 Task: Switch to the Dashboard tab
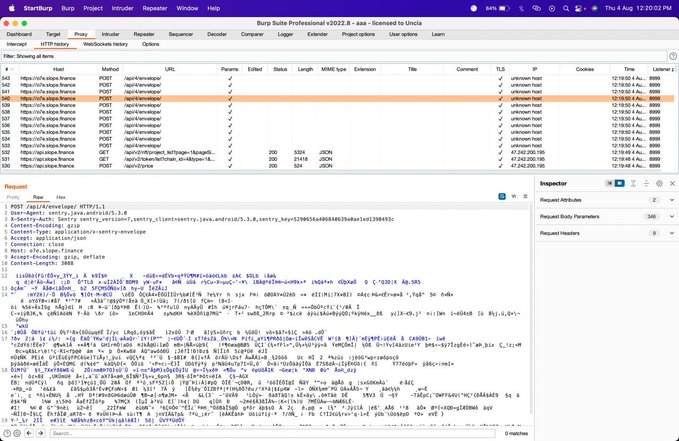(19, 34)
